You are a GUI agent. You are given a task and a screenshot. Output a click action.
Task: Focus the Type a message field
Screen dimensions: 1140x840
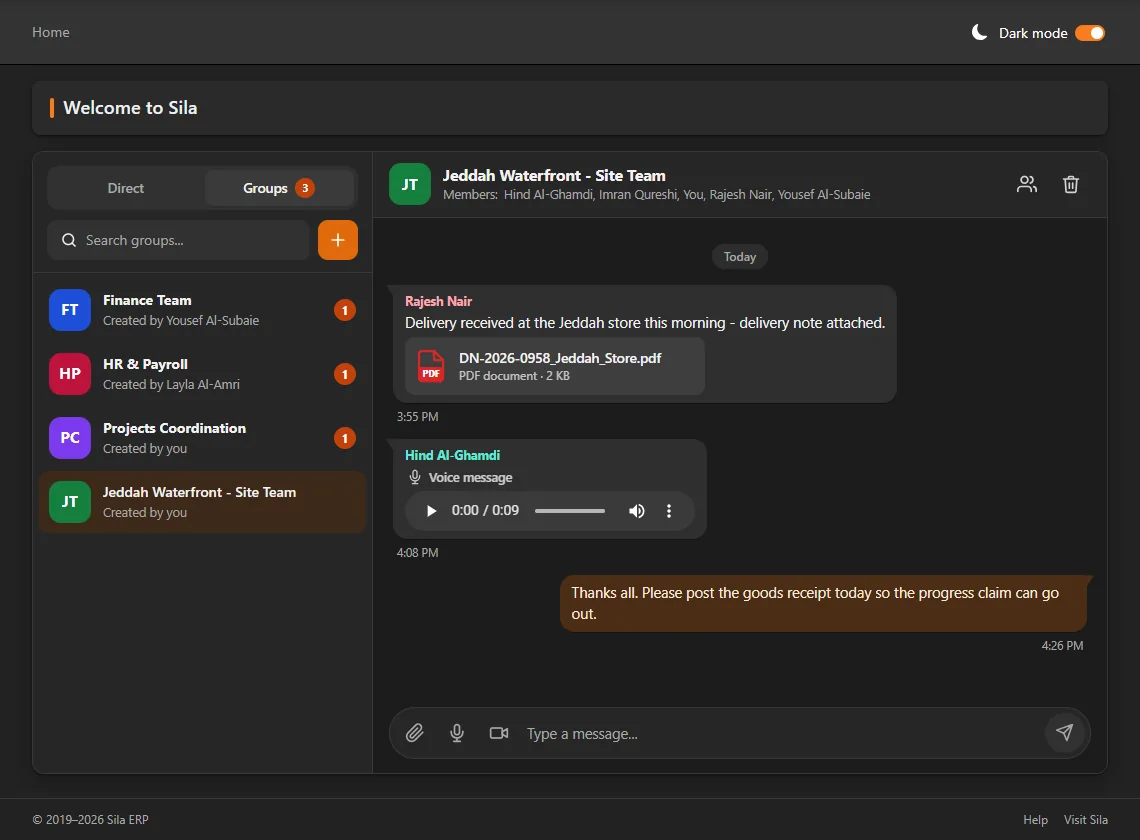point(782,734)
